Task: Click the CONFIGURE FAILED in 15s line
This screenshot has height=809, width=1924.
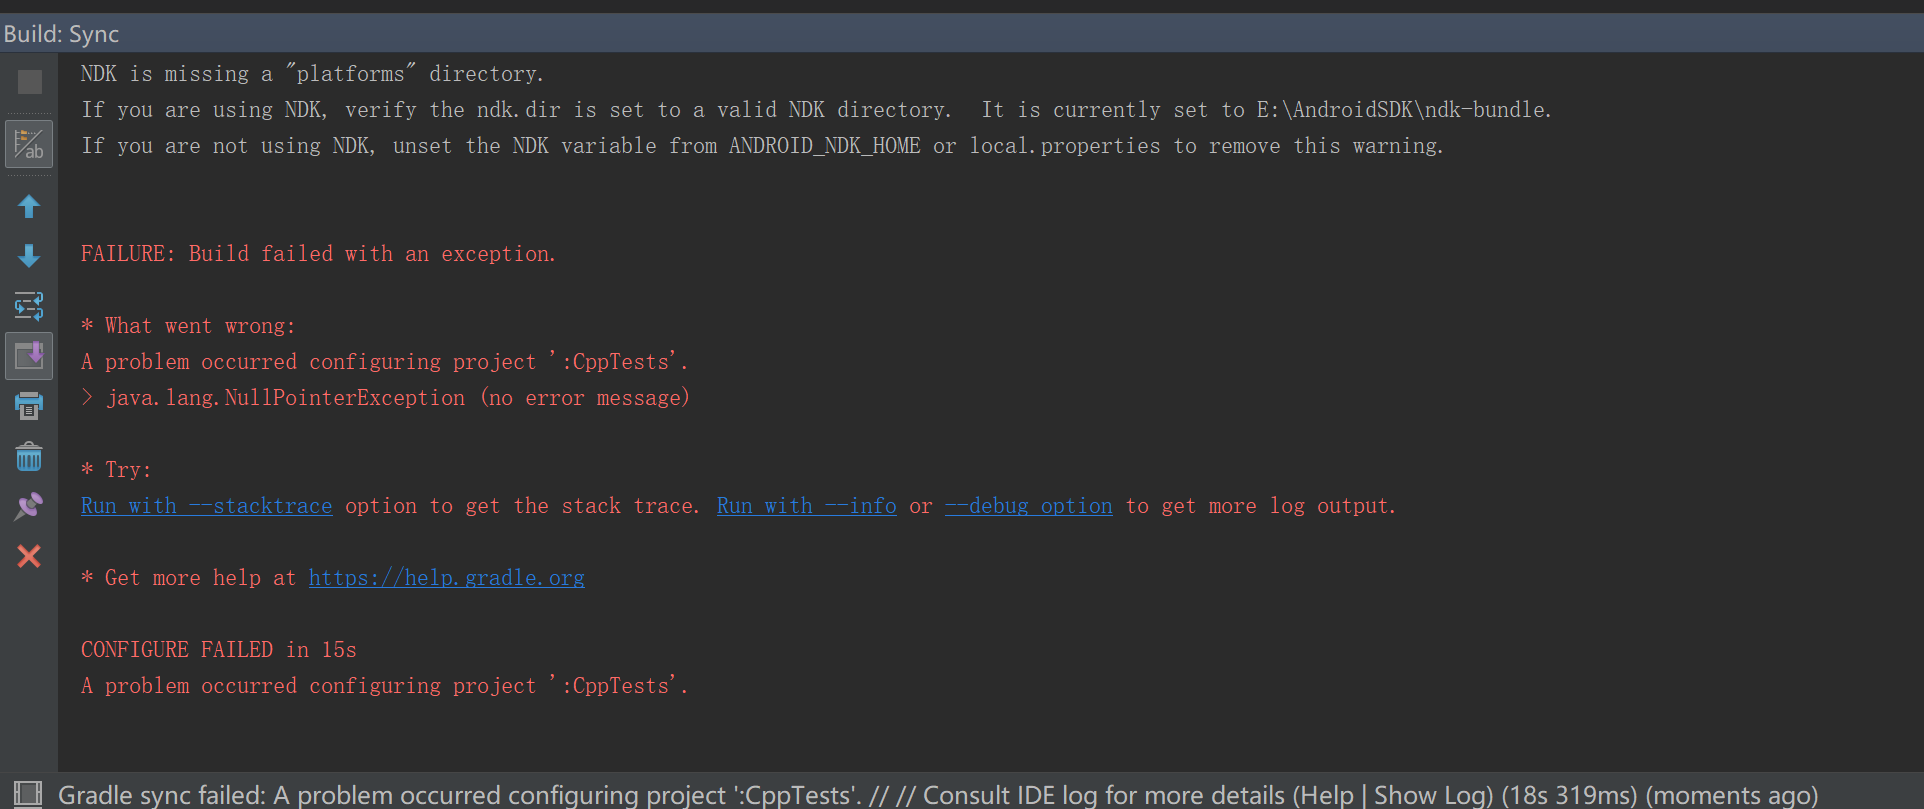Action: 219,650
